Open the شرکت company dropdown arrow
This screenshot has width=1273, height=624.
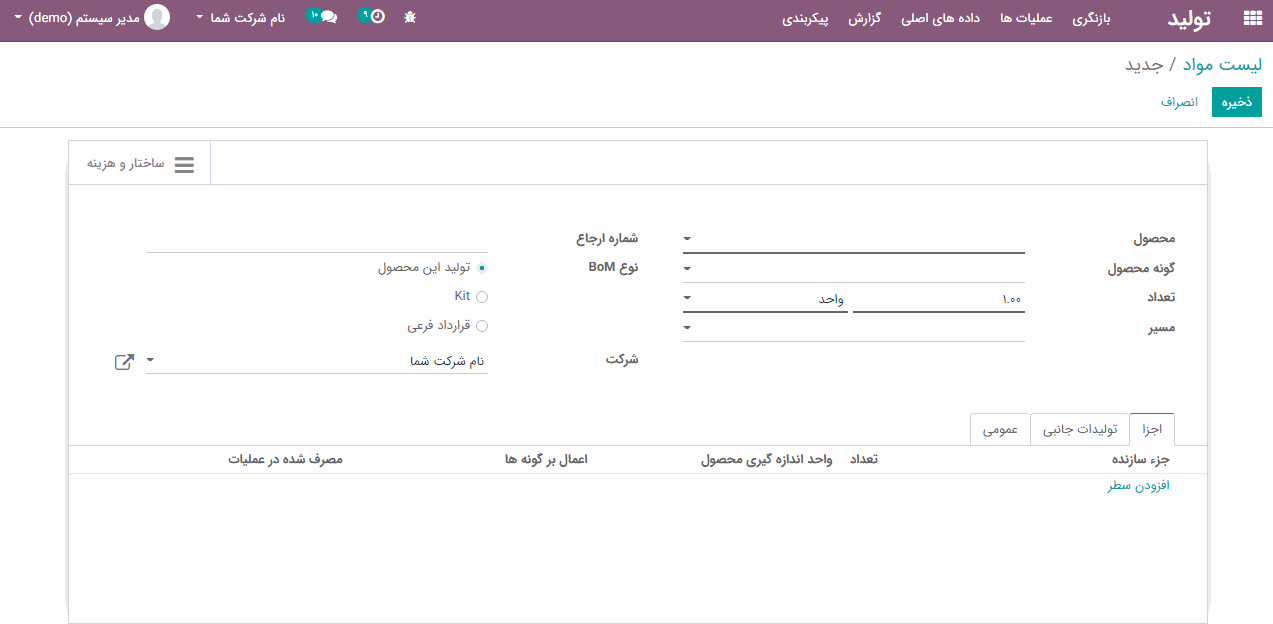[x=150, y=361]
